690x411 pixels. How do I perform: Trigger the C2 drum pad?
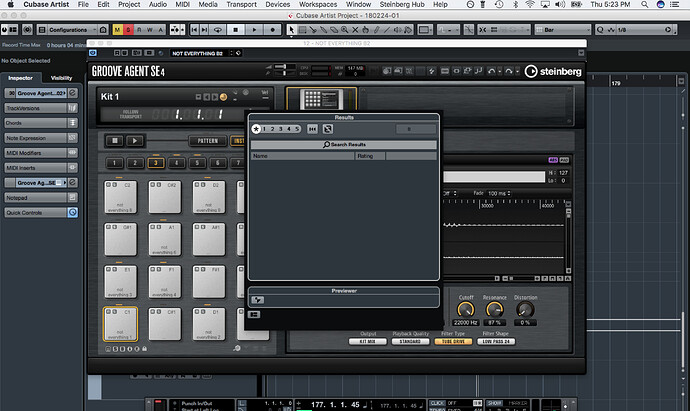click(x=121, y=198)
